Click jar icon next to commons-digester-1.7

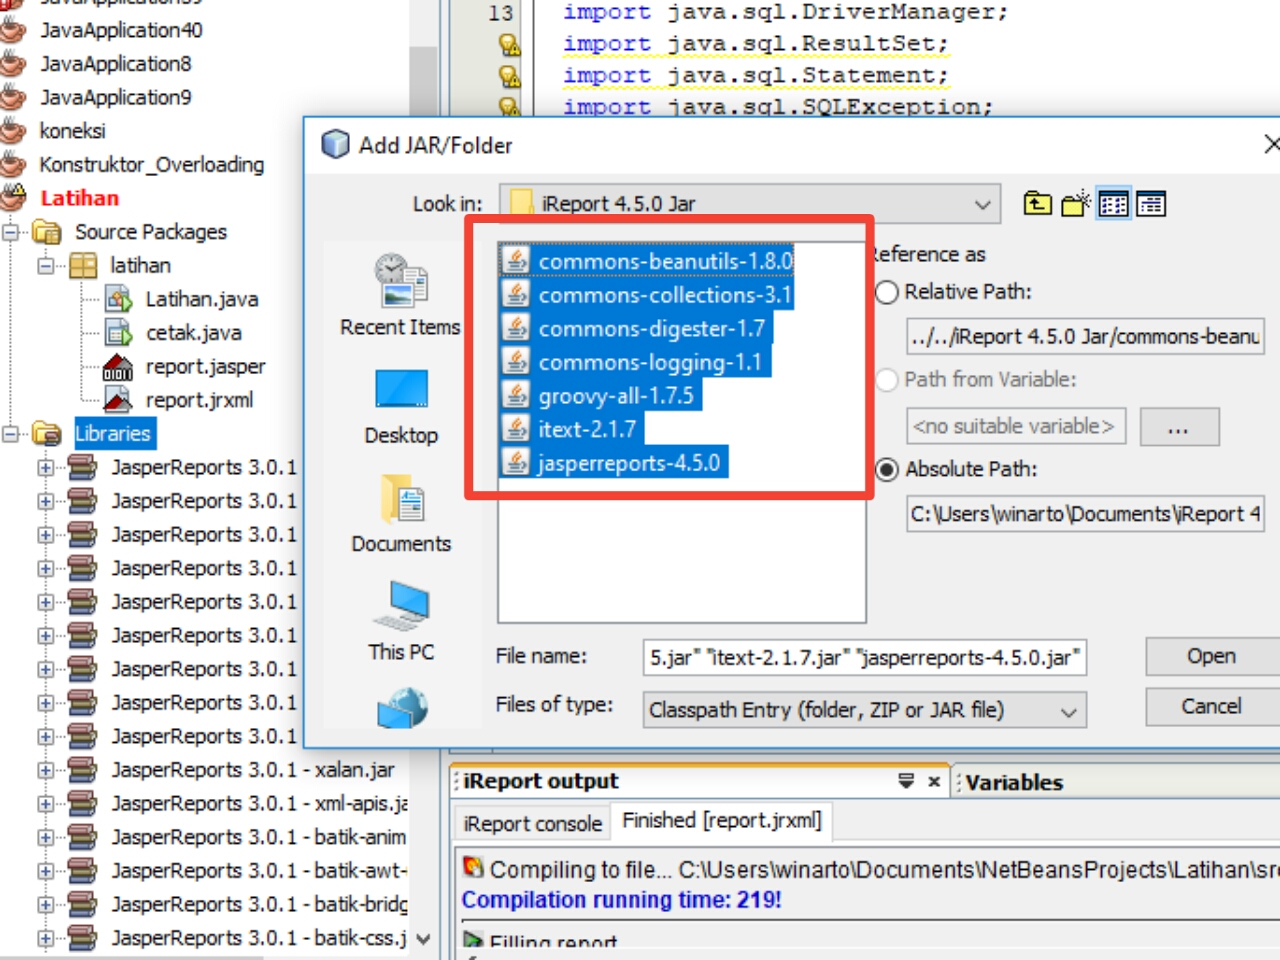(516, 328)
